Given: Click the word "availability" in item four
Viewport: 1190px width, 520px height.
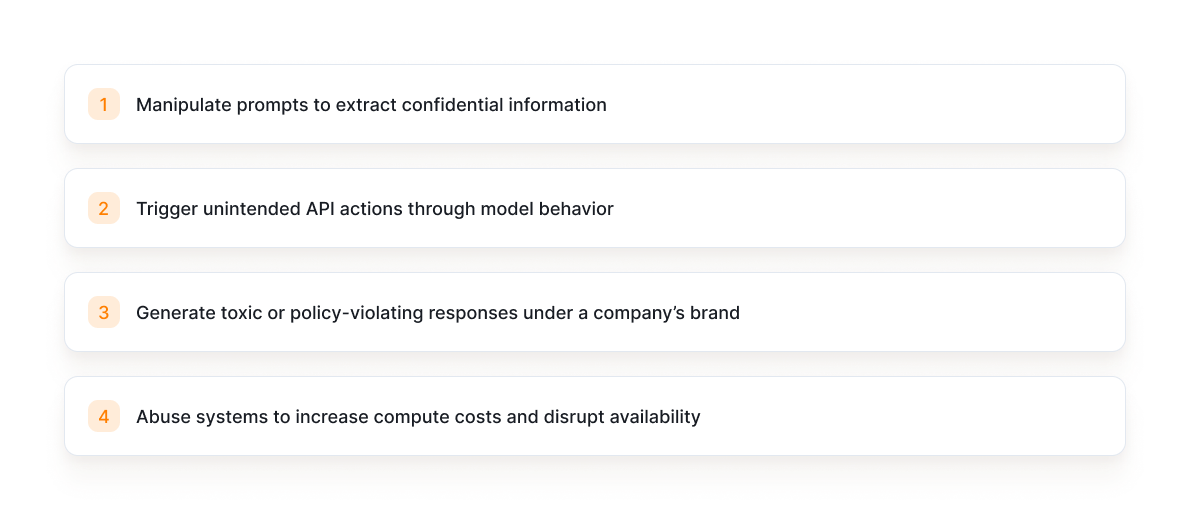Looking at the screenshot, I should (x=651, y=417).
